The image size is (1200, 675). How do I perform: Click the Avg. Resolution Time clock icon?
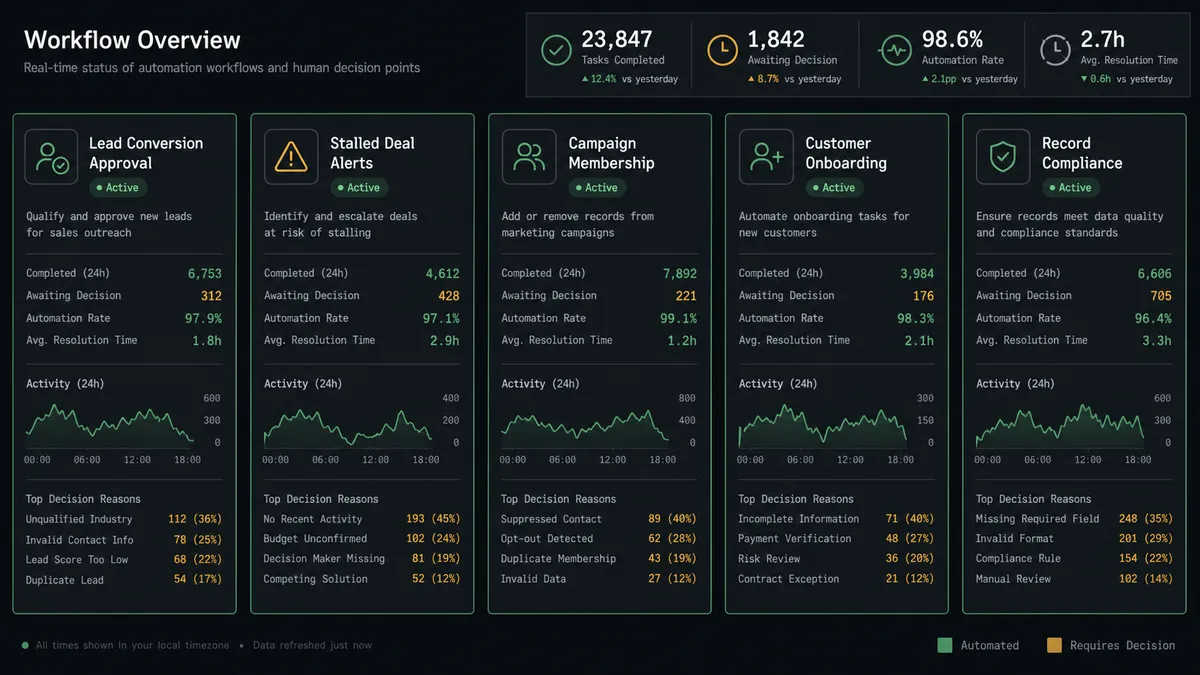[1054, 50]
